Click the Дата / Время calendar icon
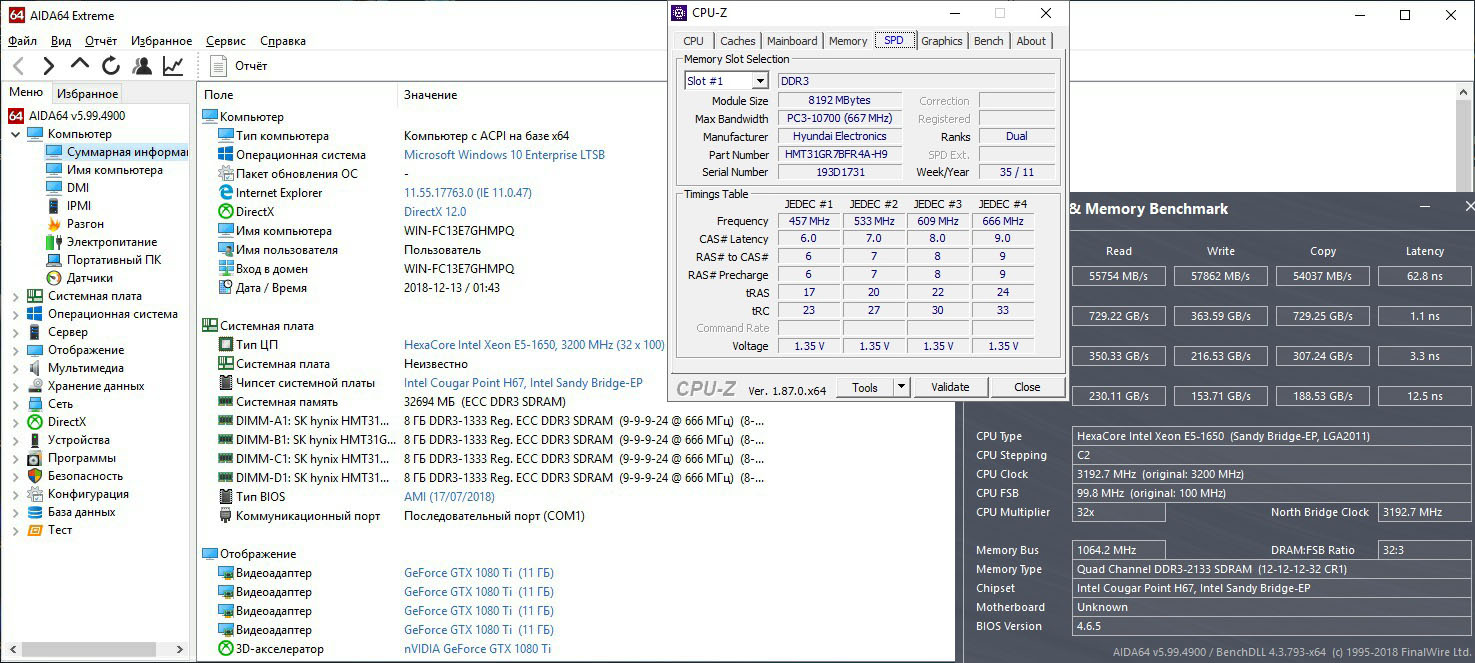 click(x=226, y=288)
